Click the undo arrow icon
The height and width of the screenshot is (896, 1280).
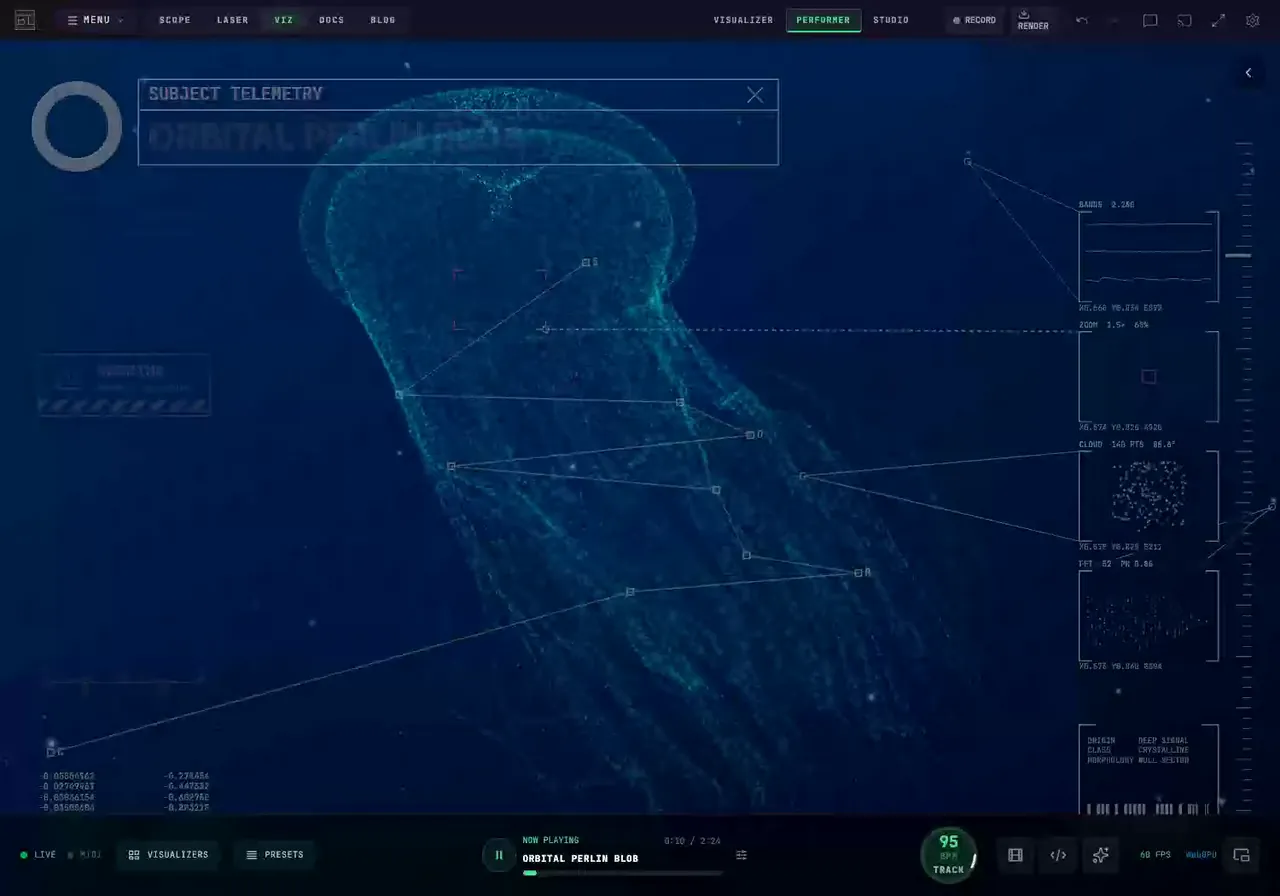click(x=1082, y=20)
